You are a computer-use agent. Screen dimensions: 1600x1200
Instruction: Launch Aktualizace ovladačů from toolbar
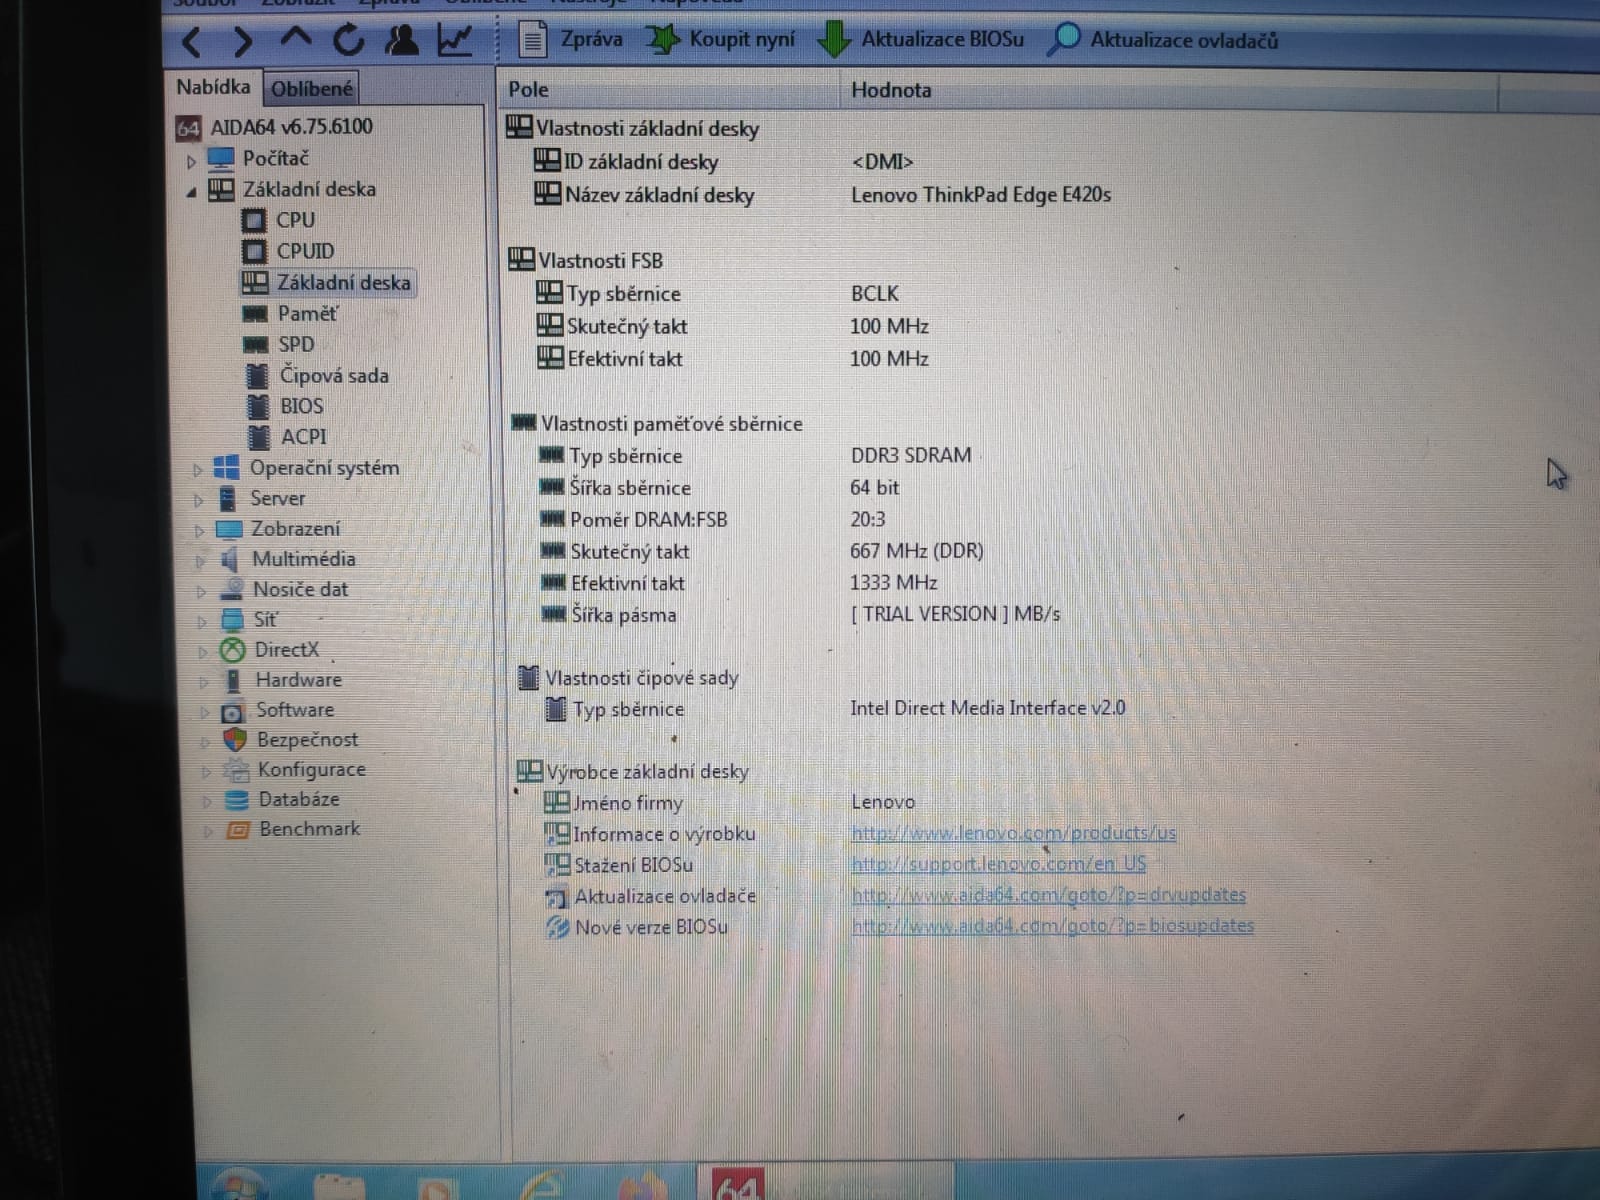point(1163,40)
